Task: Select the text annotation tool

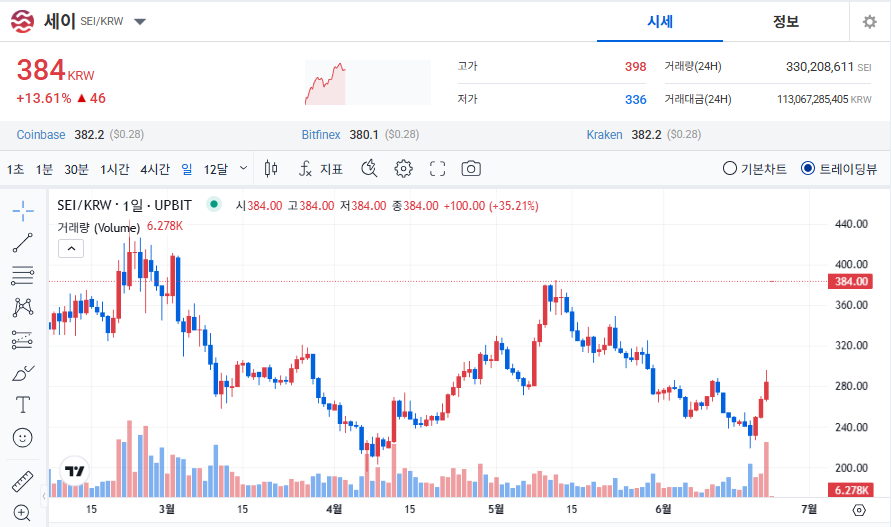Action: 23,405
